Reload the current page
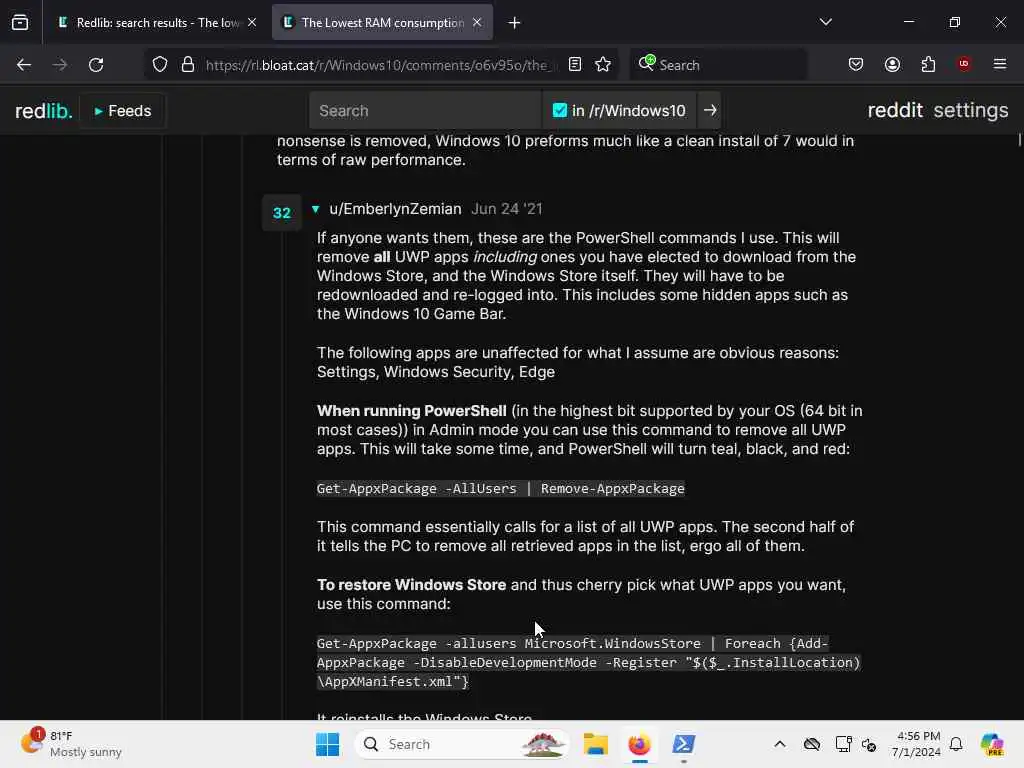The width and height of the screenshot is (1024, 768). (96, 65)
